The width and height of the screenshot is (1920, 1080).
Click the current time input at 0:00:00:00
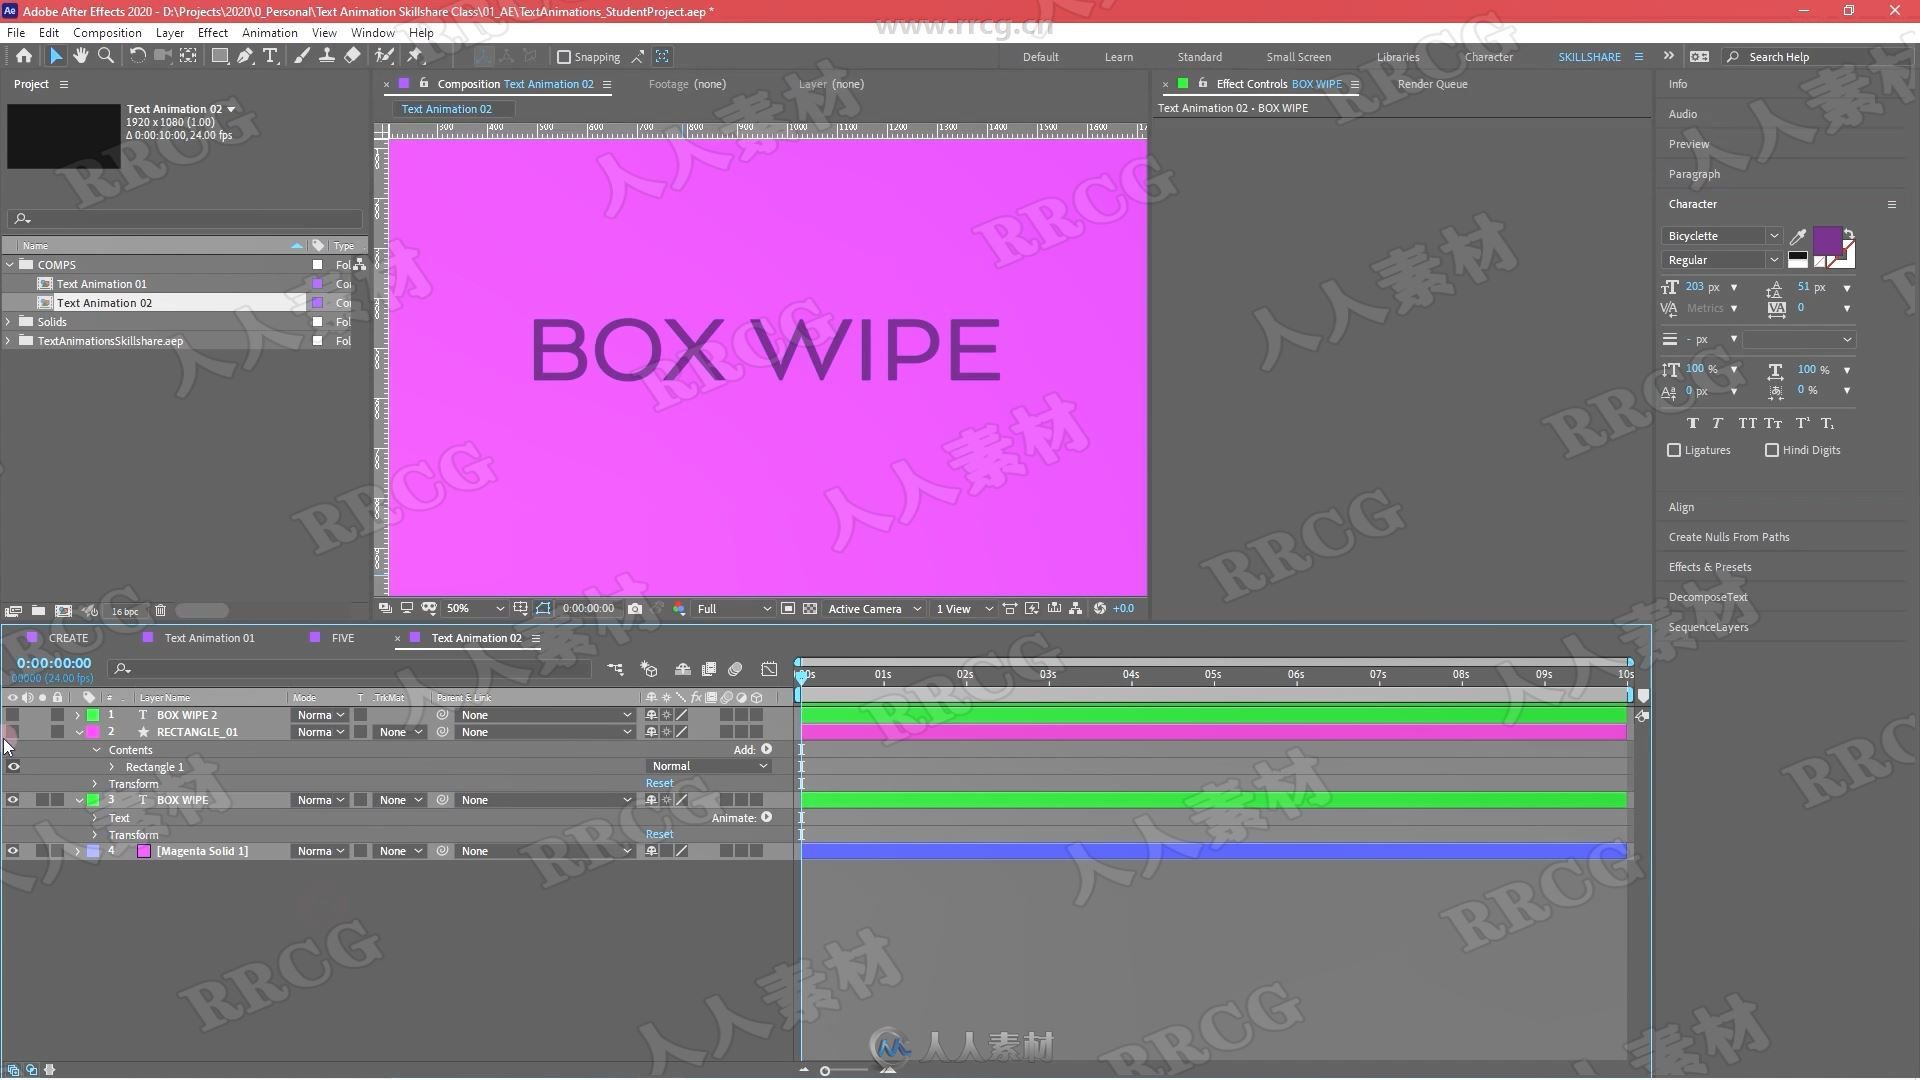click(53, 662)
